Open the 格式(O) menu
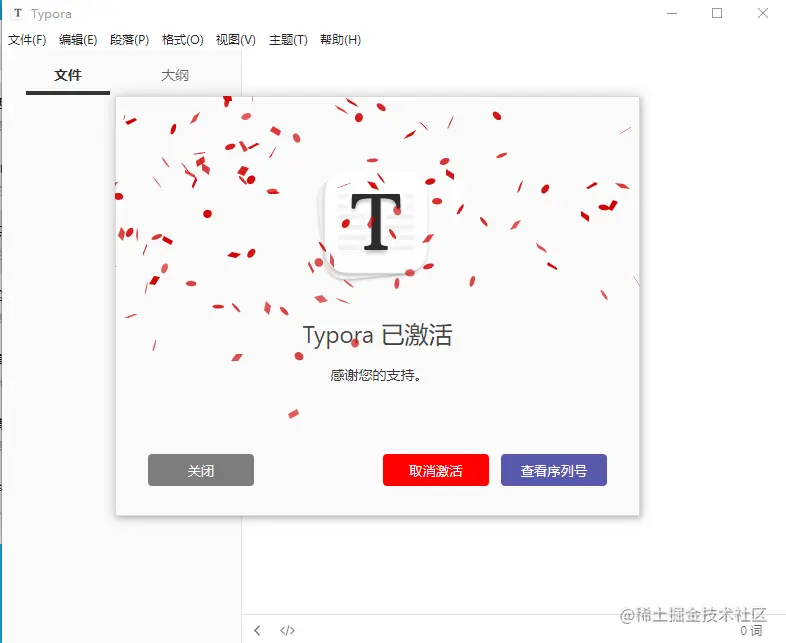The width and height of the screenshot is (786, 643). tap(182, 40)
